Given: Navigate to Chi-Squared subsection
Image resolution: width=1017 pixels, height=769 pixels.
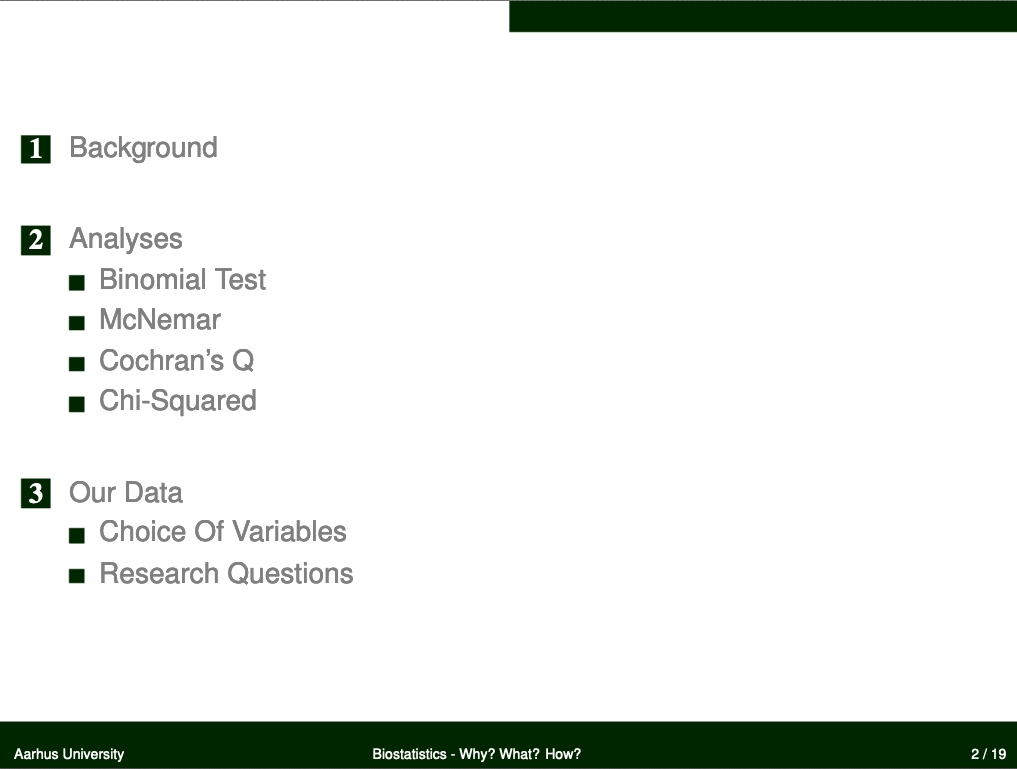Looking at the screenshot, I should tap(178, 401).
